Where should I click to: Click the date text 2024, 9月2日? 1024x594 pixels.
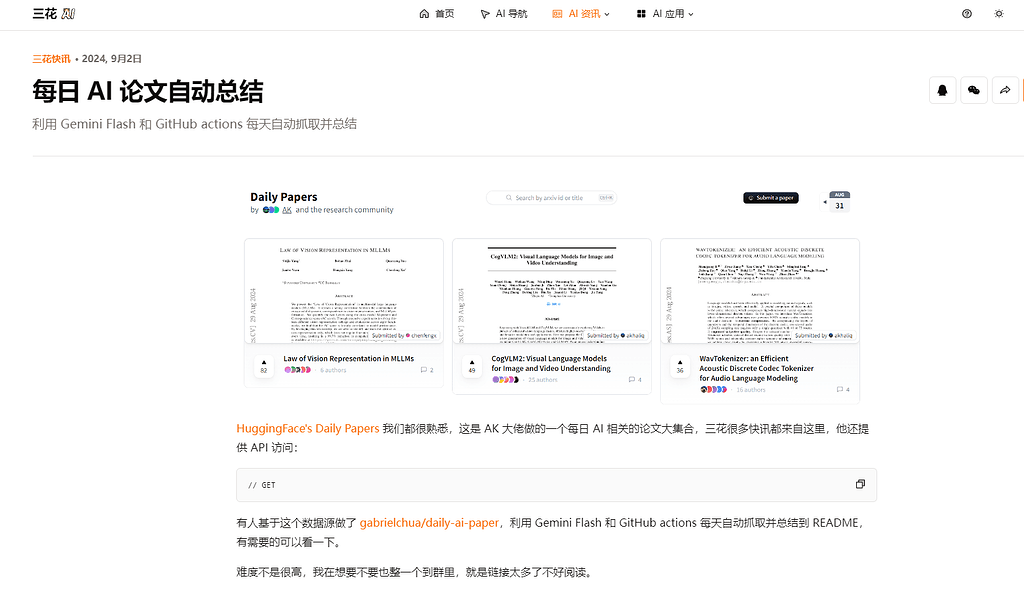(x=112, y=59)
